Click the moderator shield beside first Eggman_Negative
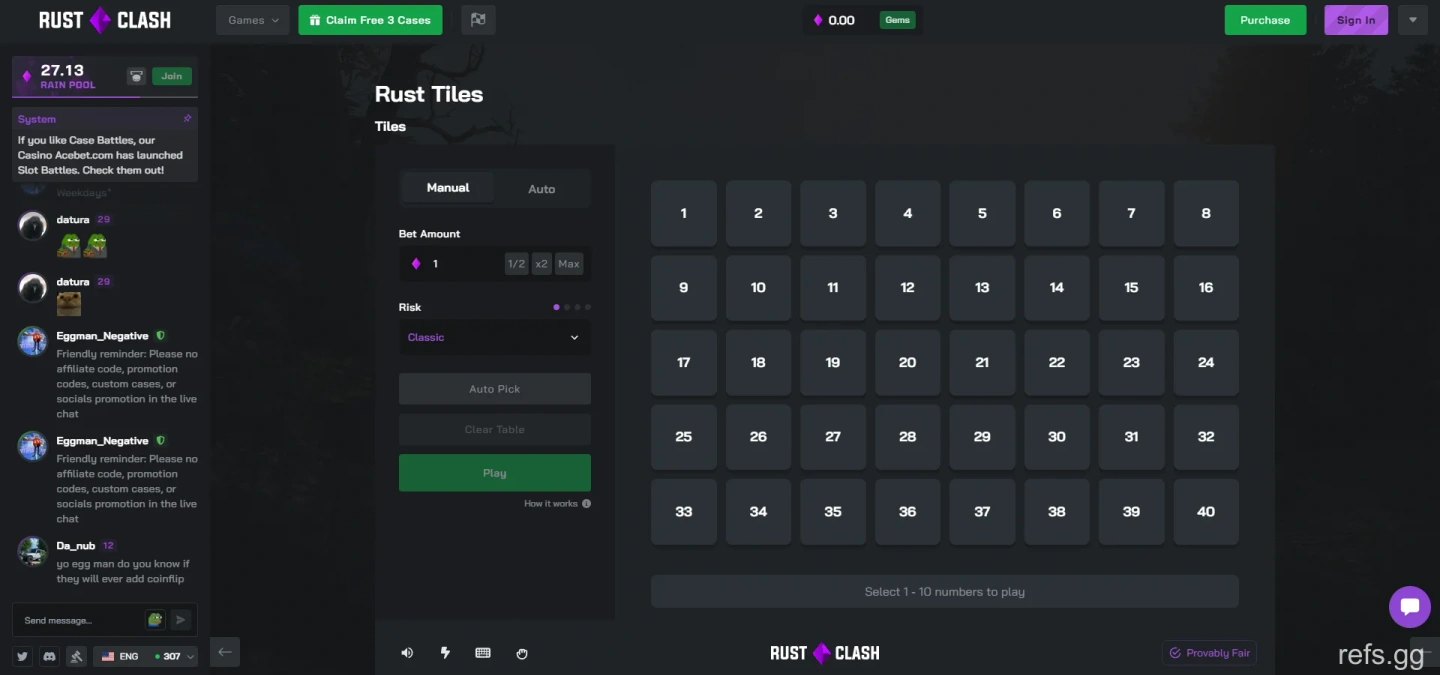The width and height of the screenshot is (1440, 675). click(161, 336)
